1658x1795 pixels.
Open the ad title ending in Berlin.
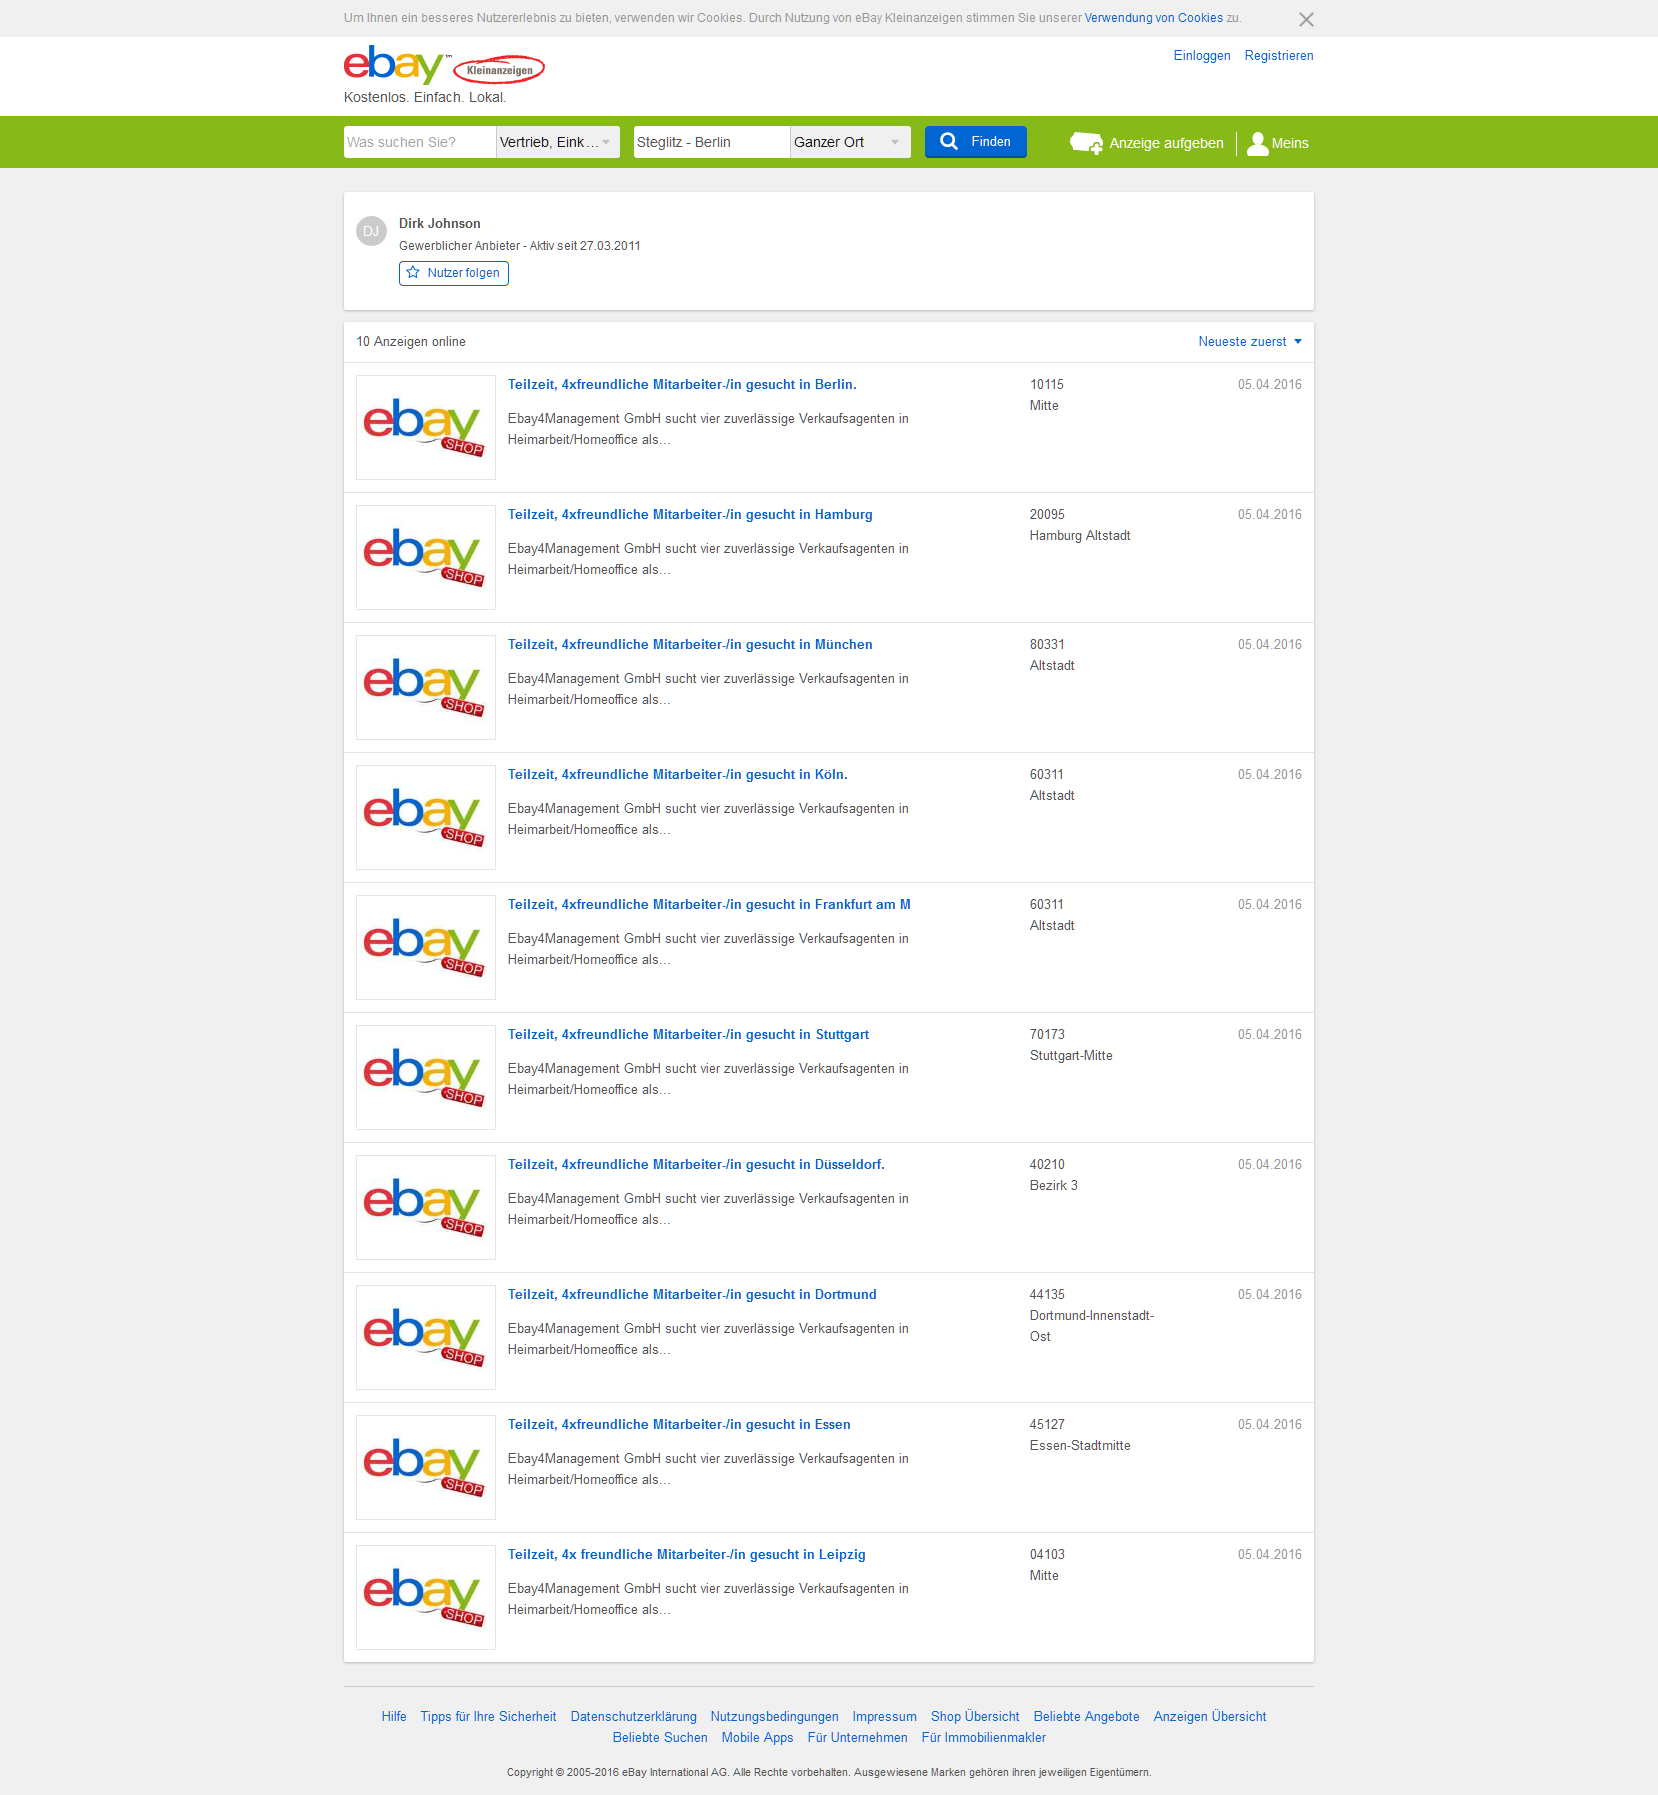pyautogui.click(x=682, y=385)
